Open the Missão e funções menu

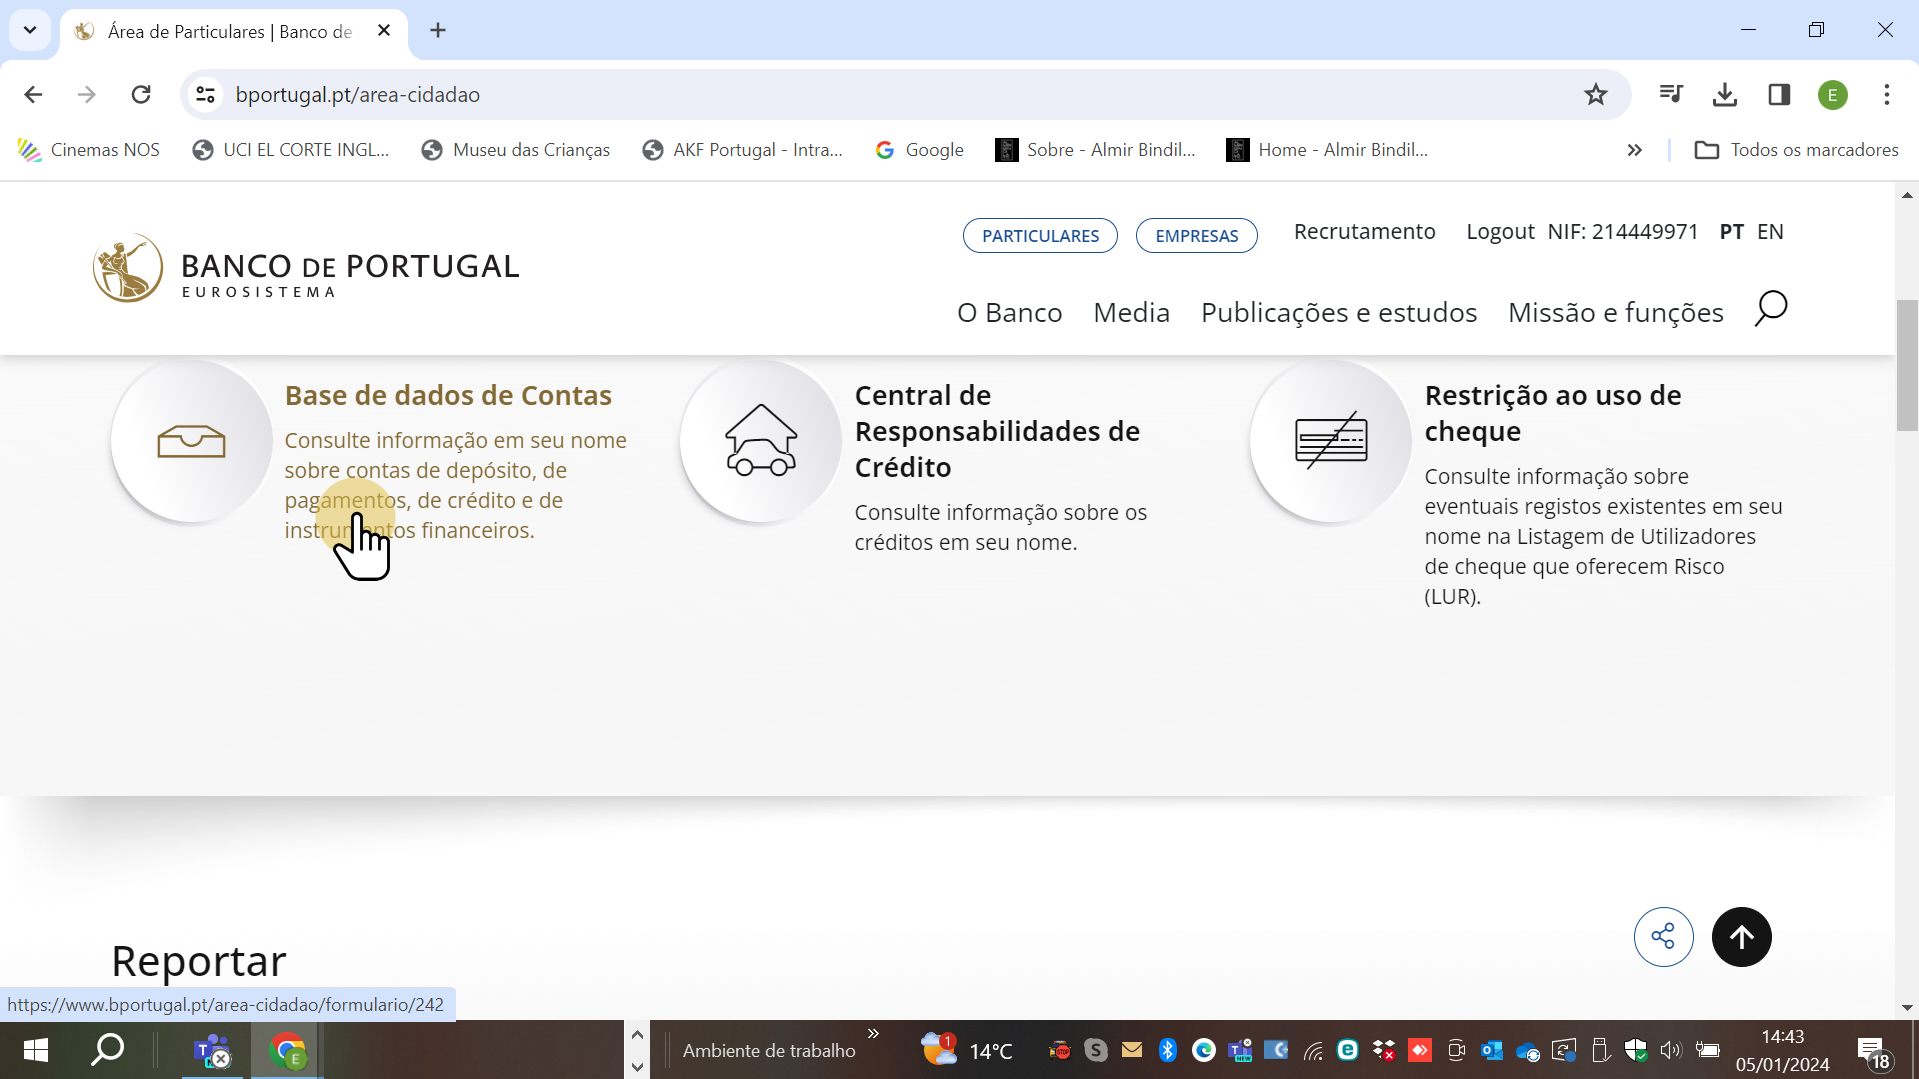tap(1615, 313)
